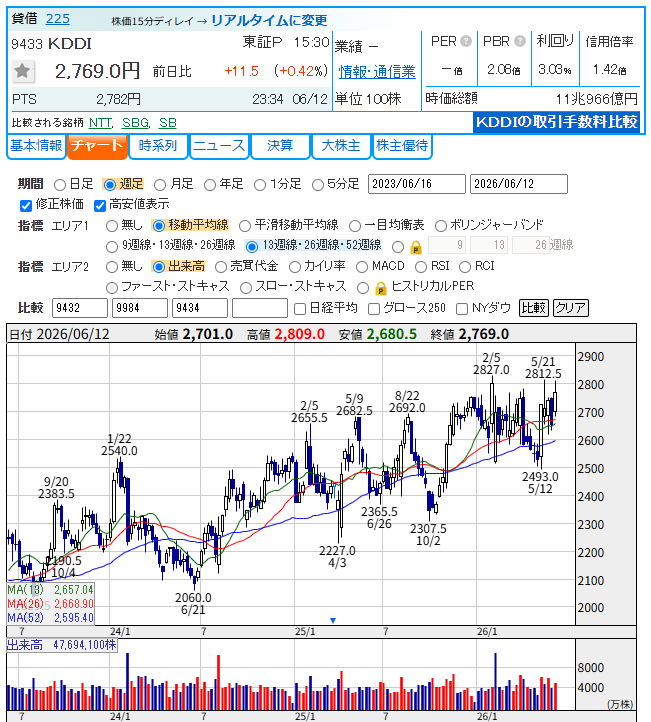651x722 pixels.
Task: Select the 週足 weekly period radio button
Action: pyautogui.click(x=110, y=185)
